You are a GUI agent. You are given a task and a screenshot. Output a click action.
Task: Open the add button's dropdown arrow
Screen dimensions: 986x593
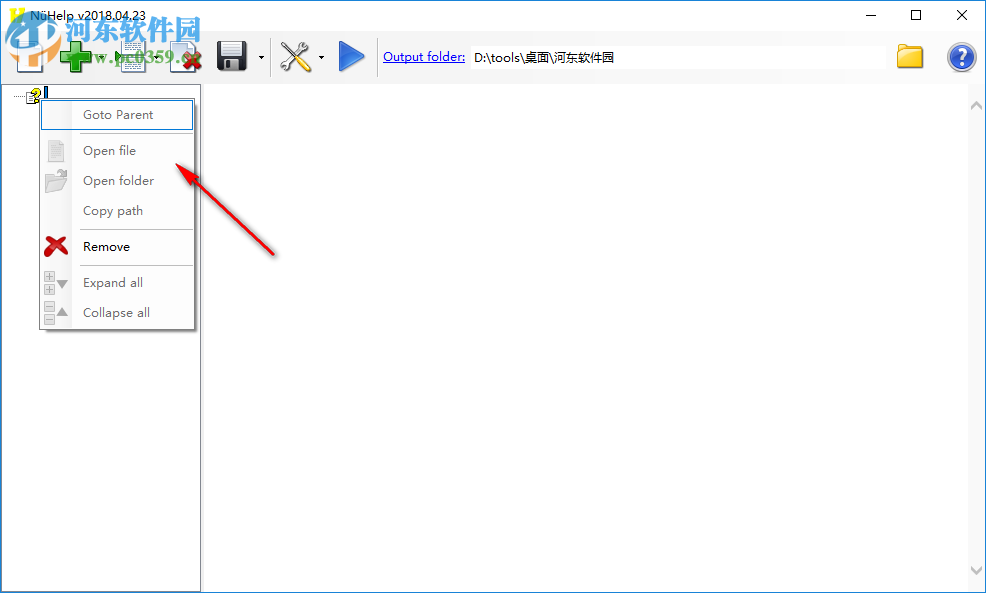coord(102,57)
